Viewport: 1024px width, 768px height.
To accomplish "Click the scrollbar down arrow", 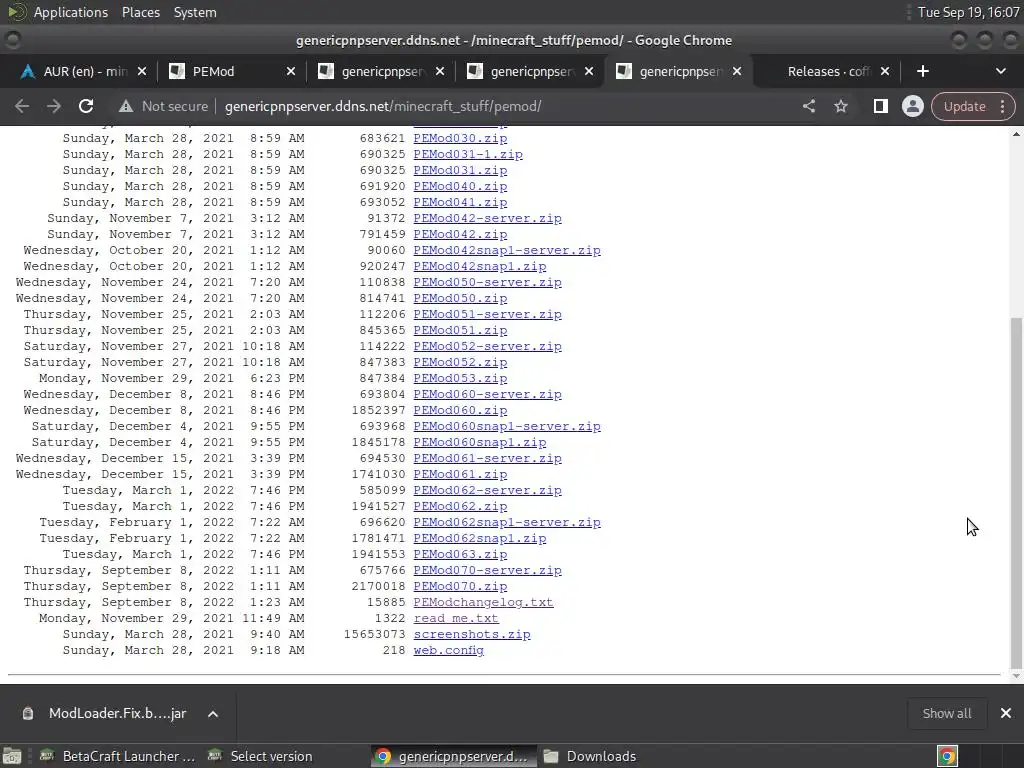I will (1016, 677).
